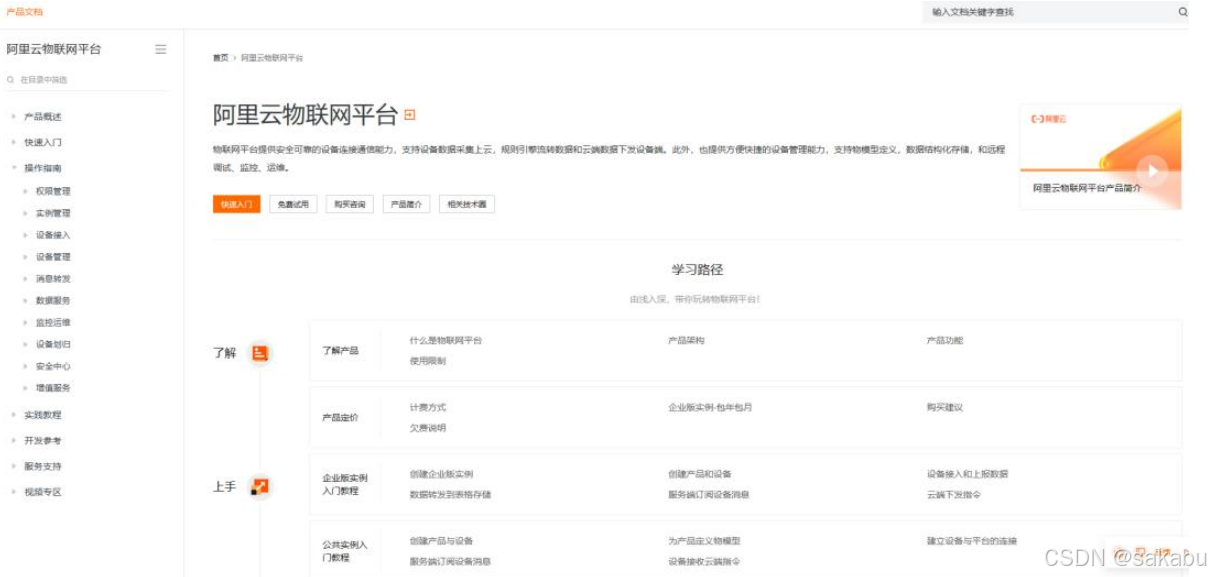Open the 为产品定义物模型 link
This screenshot has height=577, width=1211.
click(x=704, y=541)
